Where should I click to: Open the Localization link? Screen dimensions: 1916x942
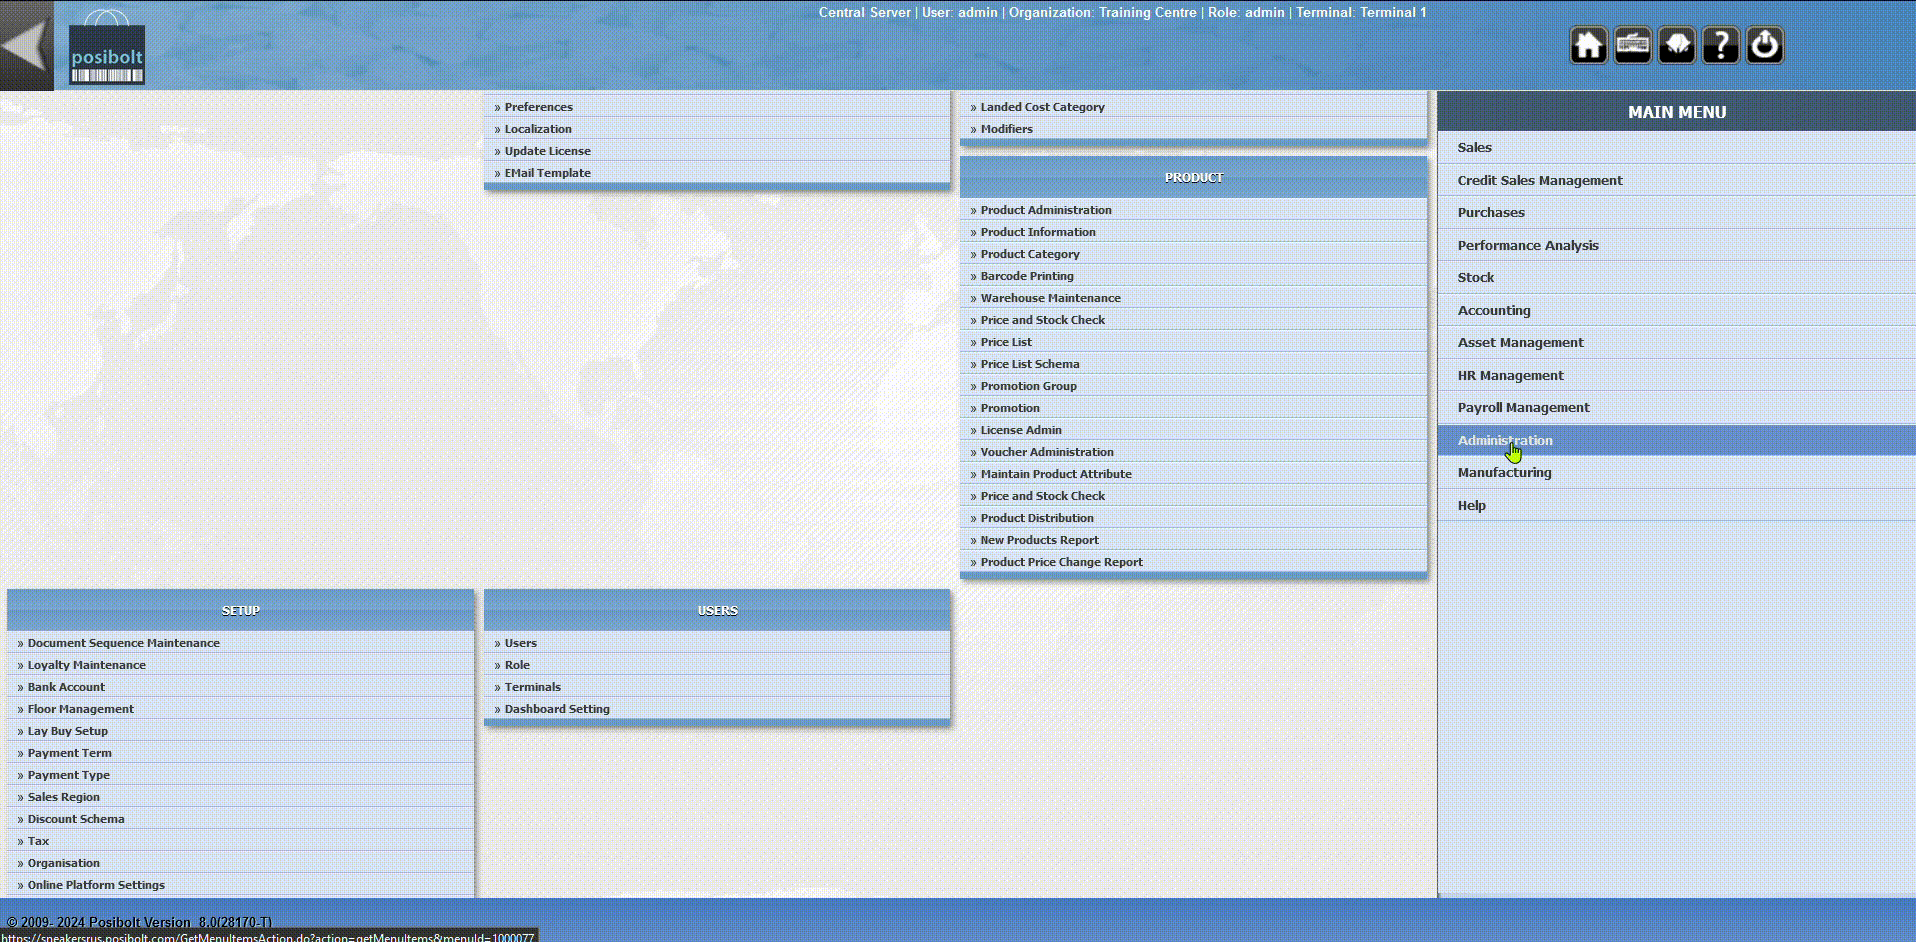[538, 129]
